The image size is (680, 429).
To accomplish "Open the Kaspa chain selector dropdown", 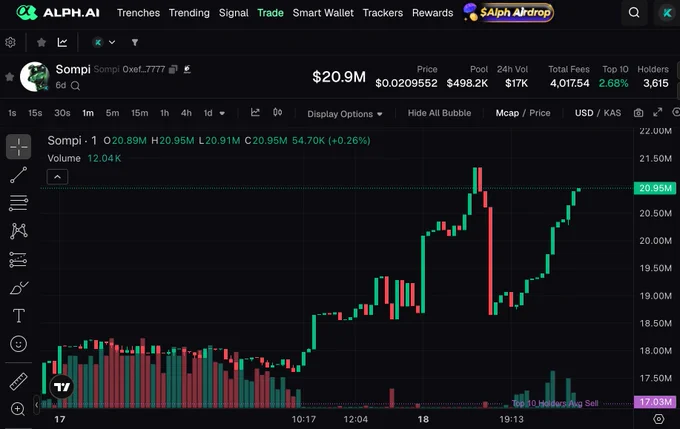I will tap(104, 43).
